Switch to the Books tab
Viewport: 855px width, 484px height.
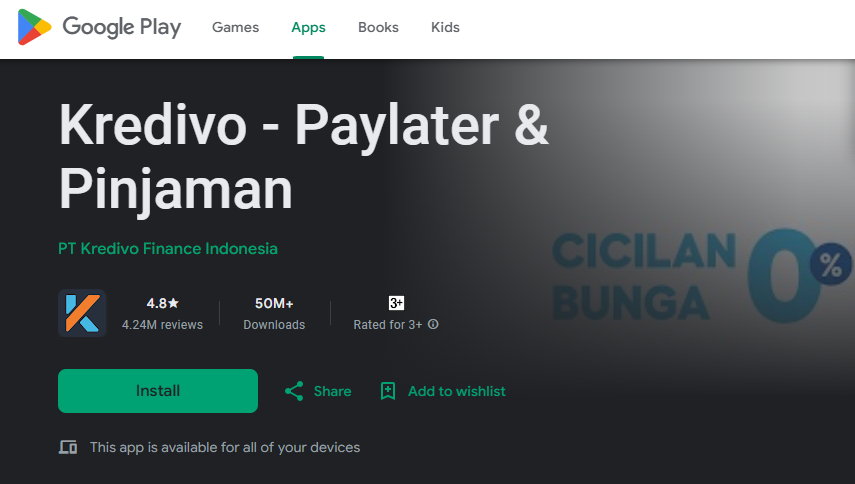pyautogui.click(x=378, y=27)
